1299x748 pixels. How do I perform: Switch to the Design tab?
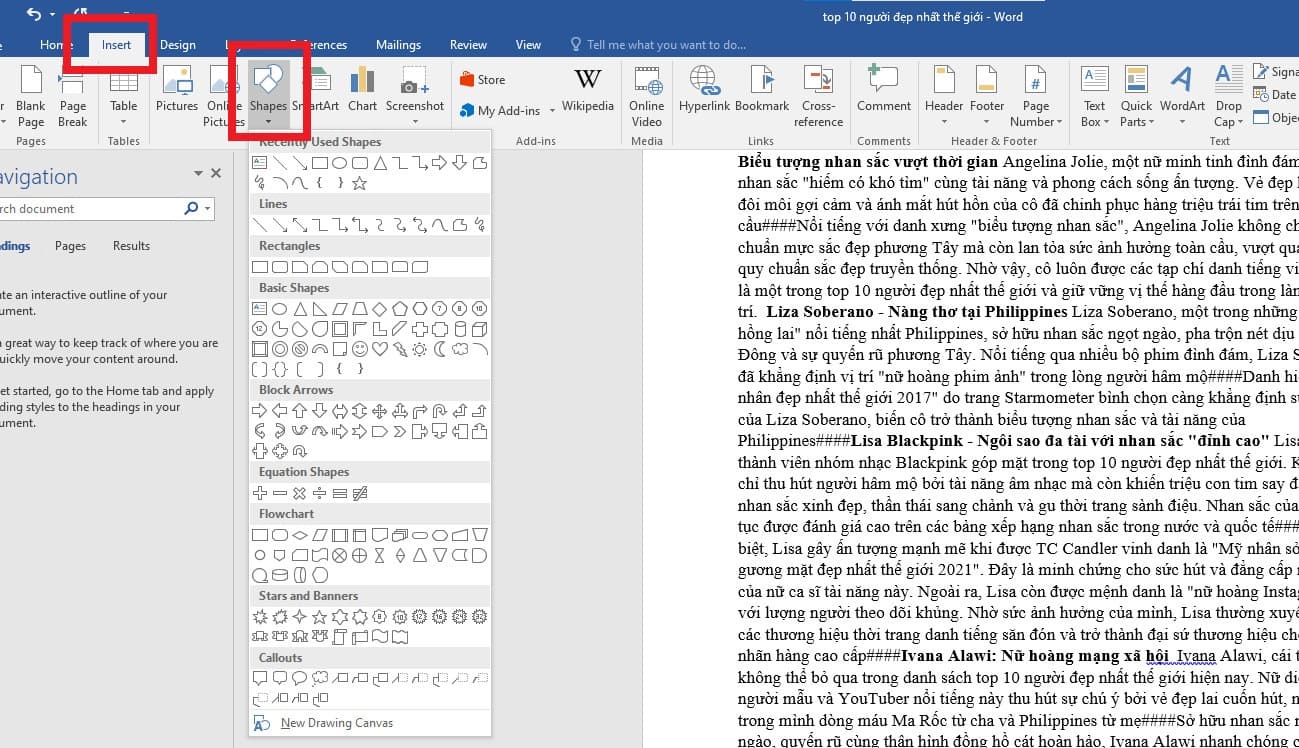(x=178, y=45)
